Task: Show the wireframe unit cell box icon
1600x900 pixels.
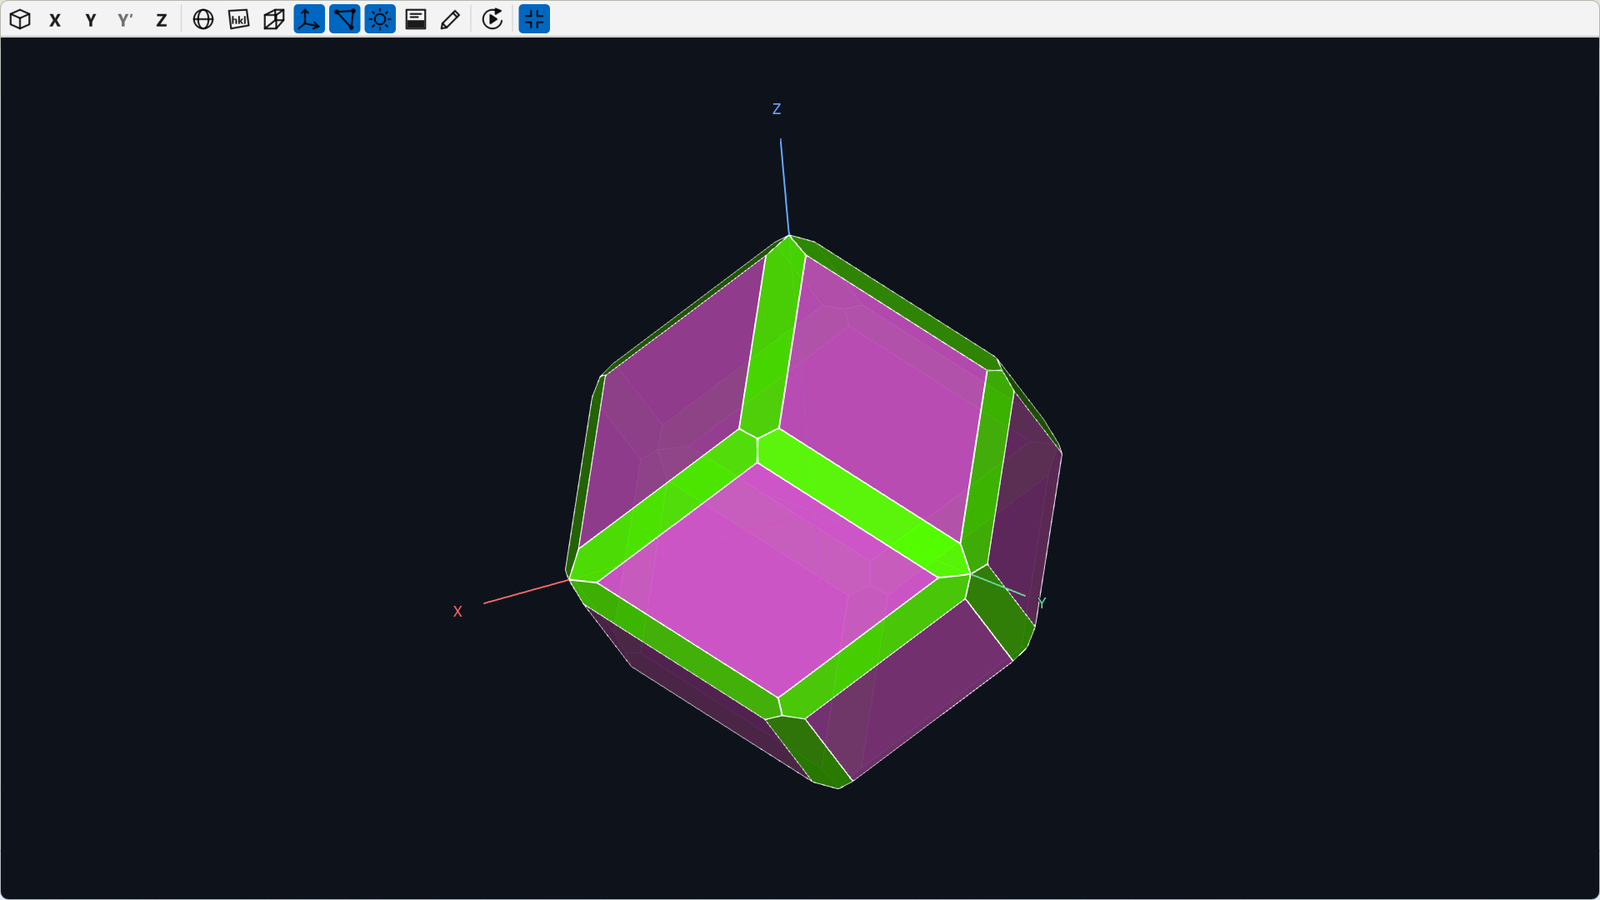Action: (x=274, y=19)
